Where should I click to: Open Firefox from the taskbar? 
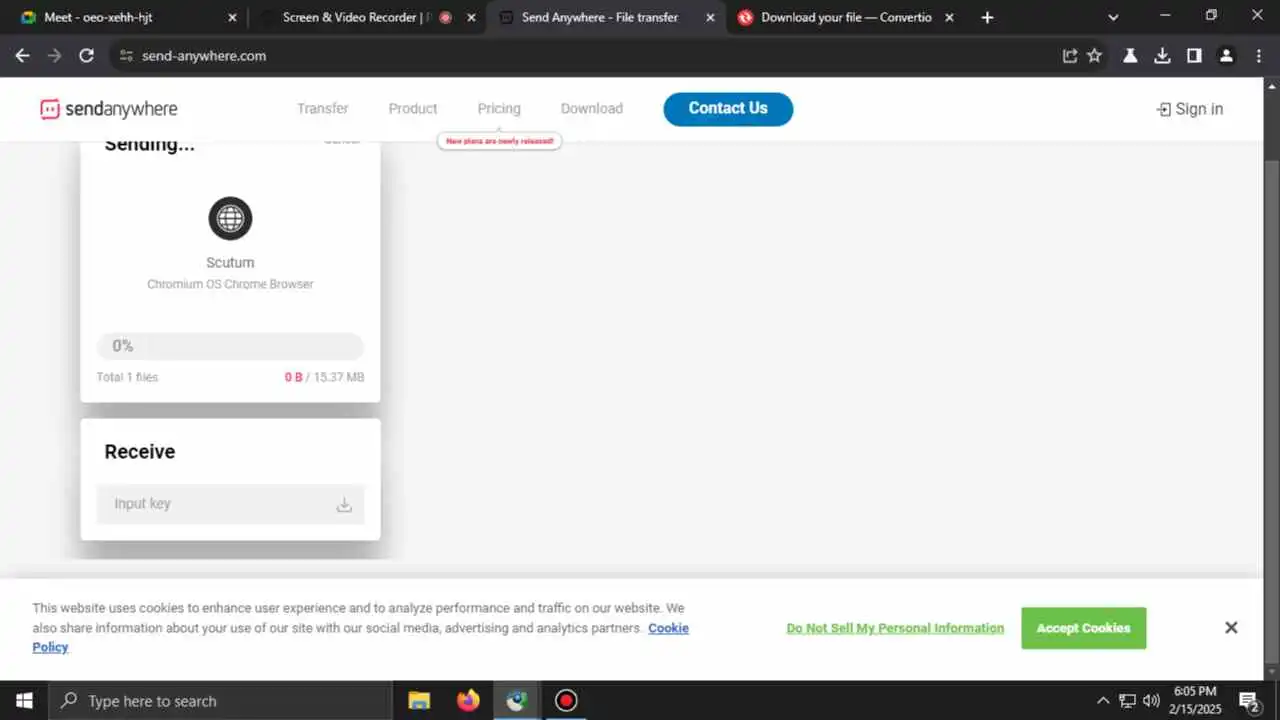pos(468,701)
